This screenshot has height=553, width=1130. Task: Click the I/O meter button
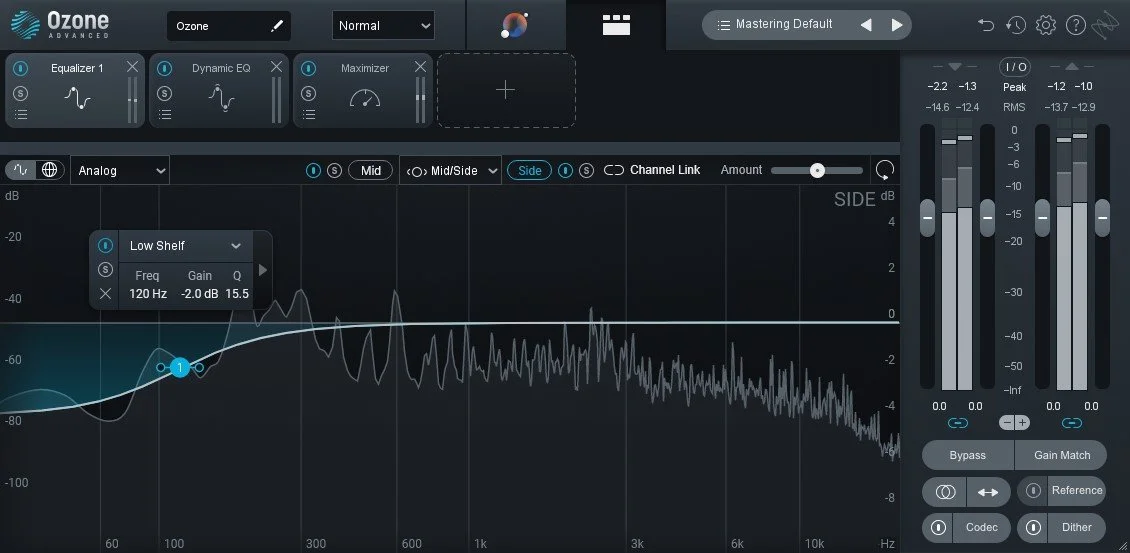tap(1015, 67)
